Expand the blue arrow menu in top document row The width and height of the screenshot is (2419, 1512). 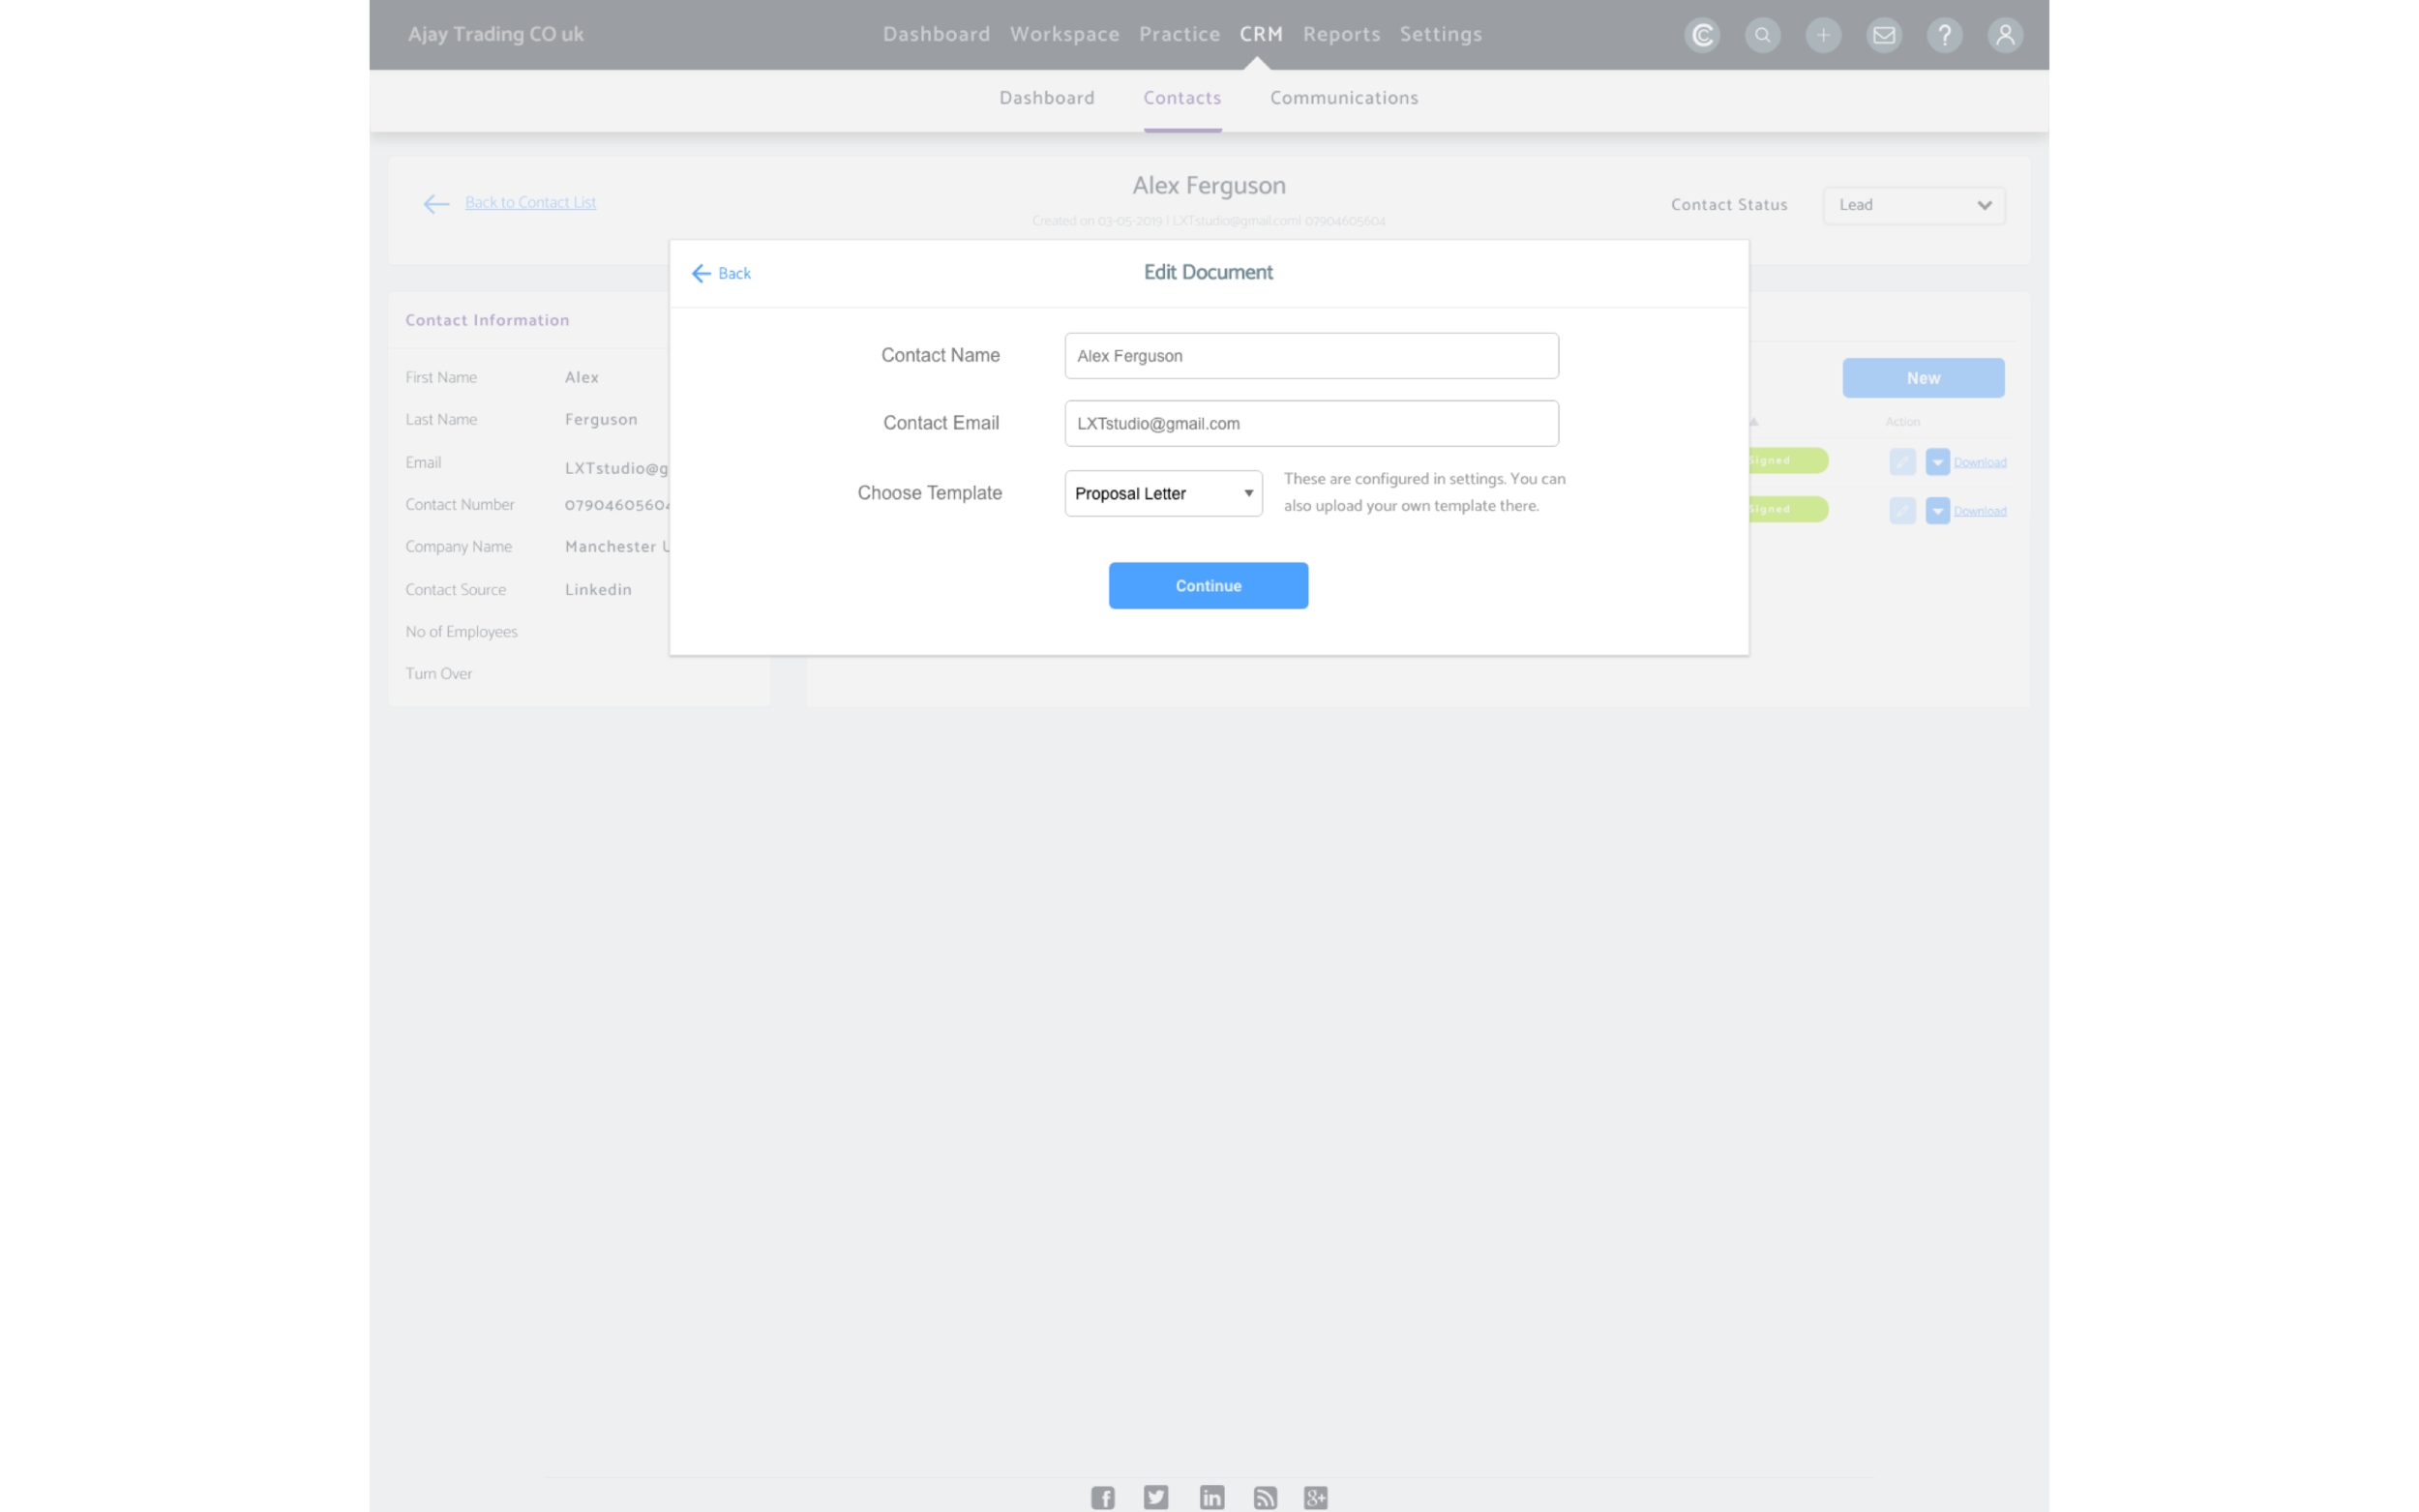(1937, 461)
